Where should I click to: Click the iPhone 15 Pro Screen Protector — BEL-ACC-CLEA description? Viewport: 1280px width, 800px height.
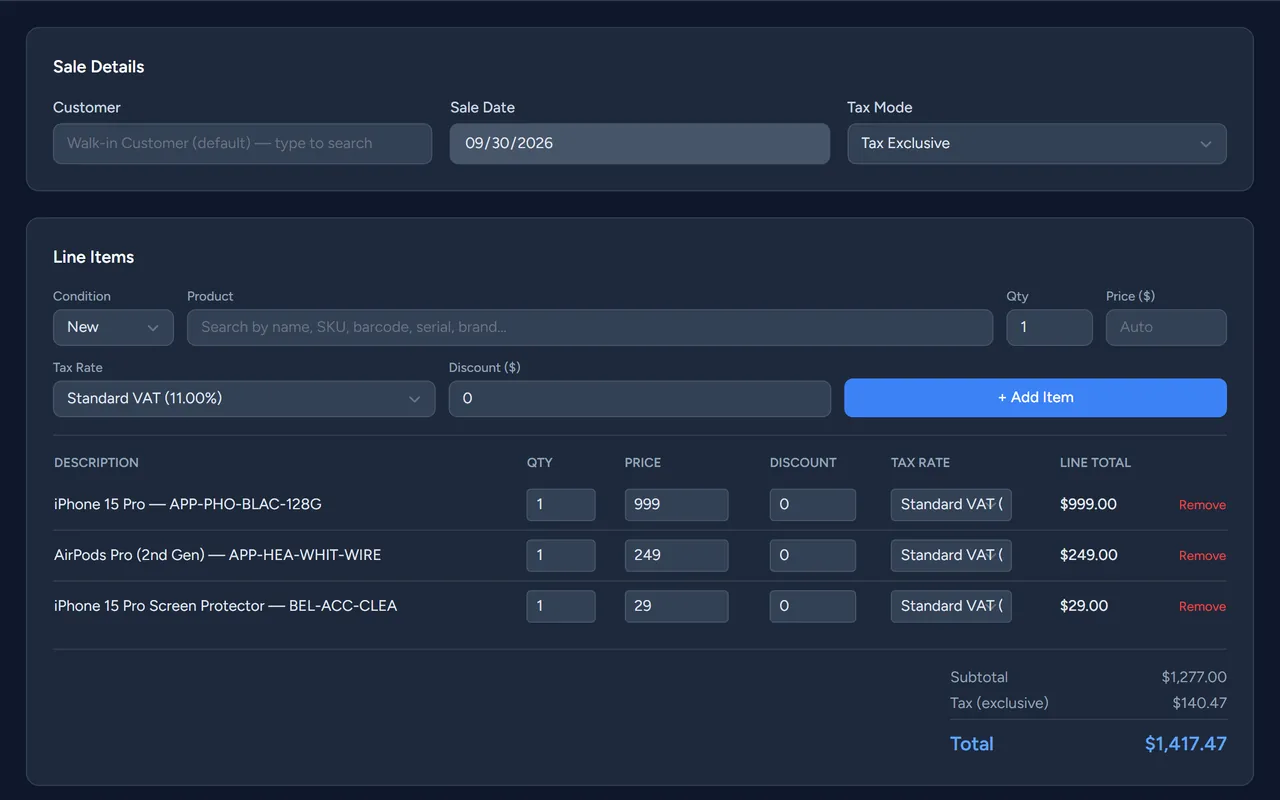[226, 606]
